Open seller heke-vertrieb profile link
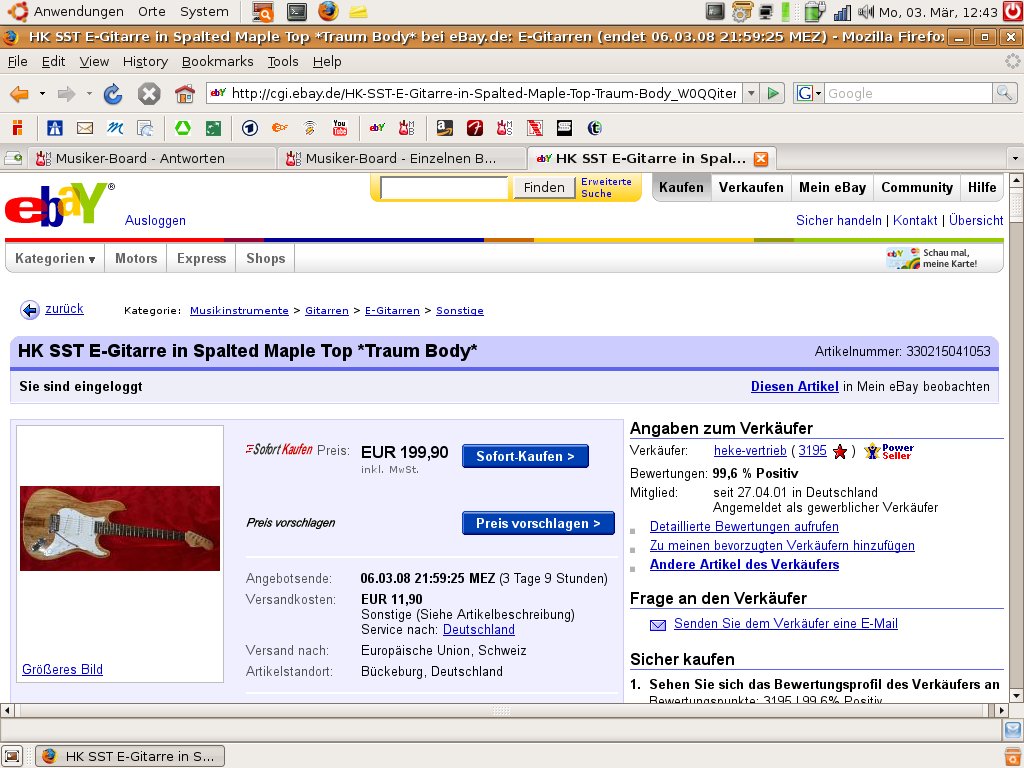Screen dimensions: 1024x768 click(750, 451)
